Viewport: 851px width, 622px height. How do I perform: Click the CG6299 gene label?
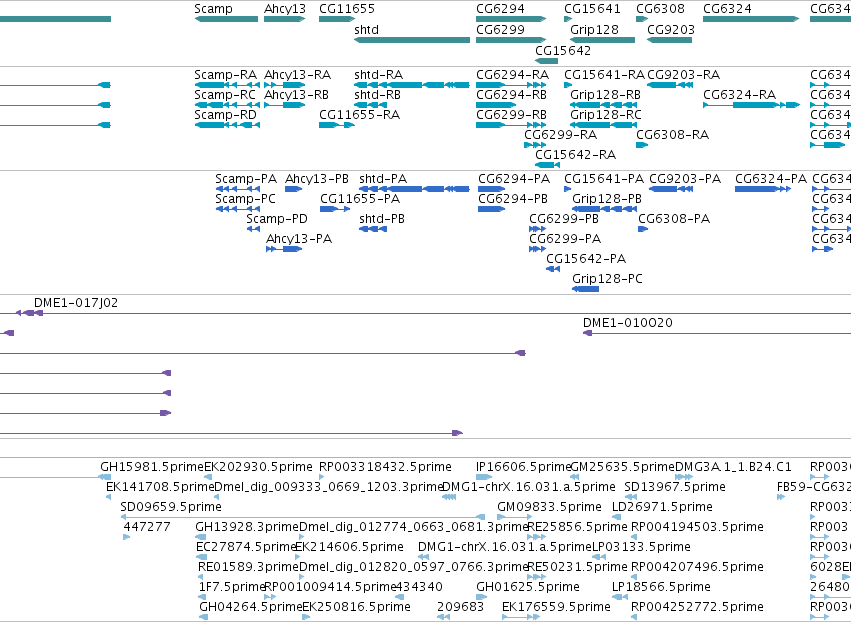500,30
